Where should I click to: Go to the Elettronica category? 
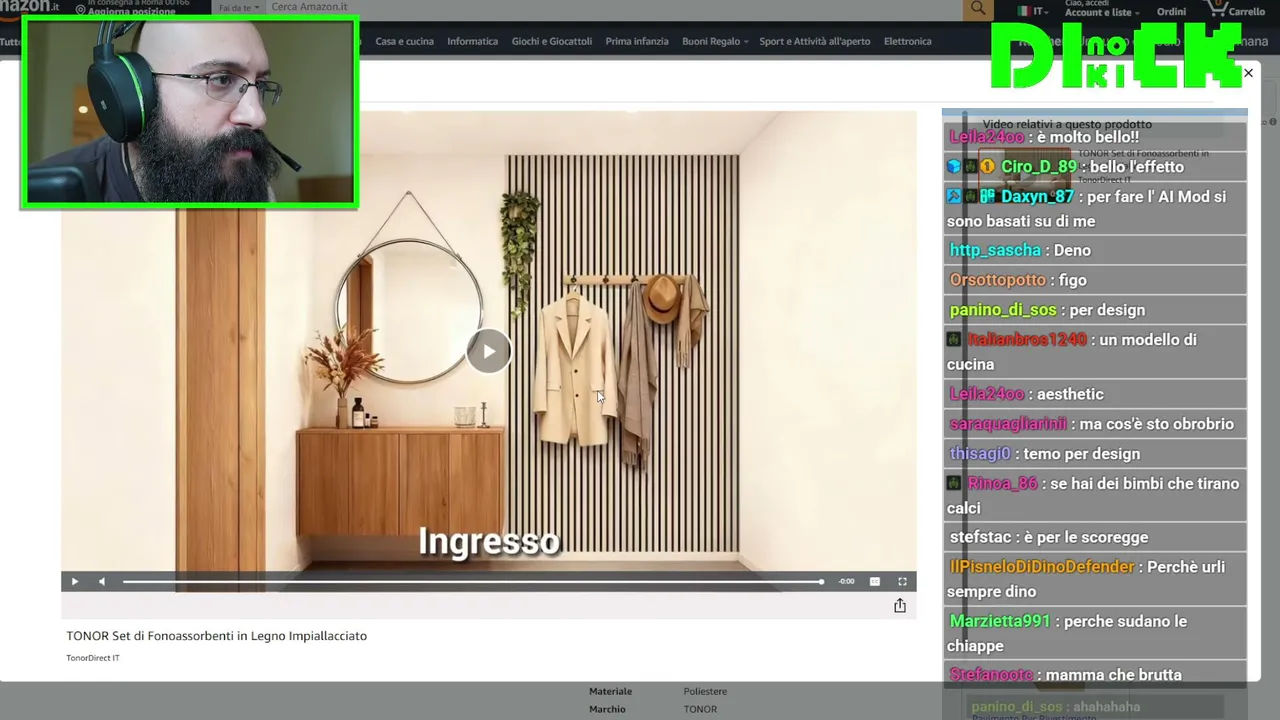click(x=907, y=41)
